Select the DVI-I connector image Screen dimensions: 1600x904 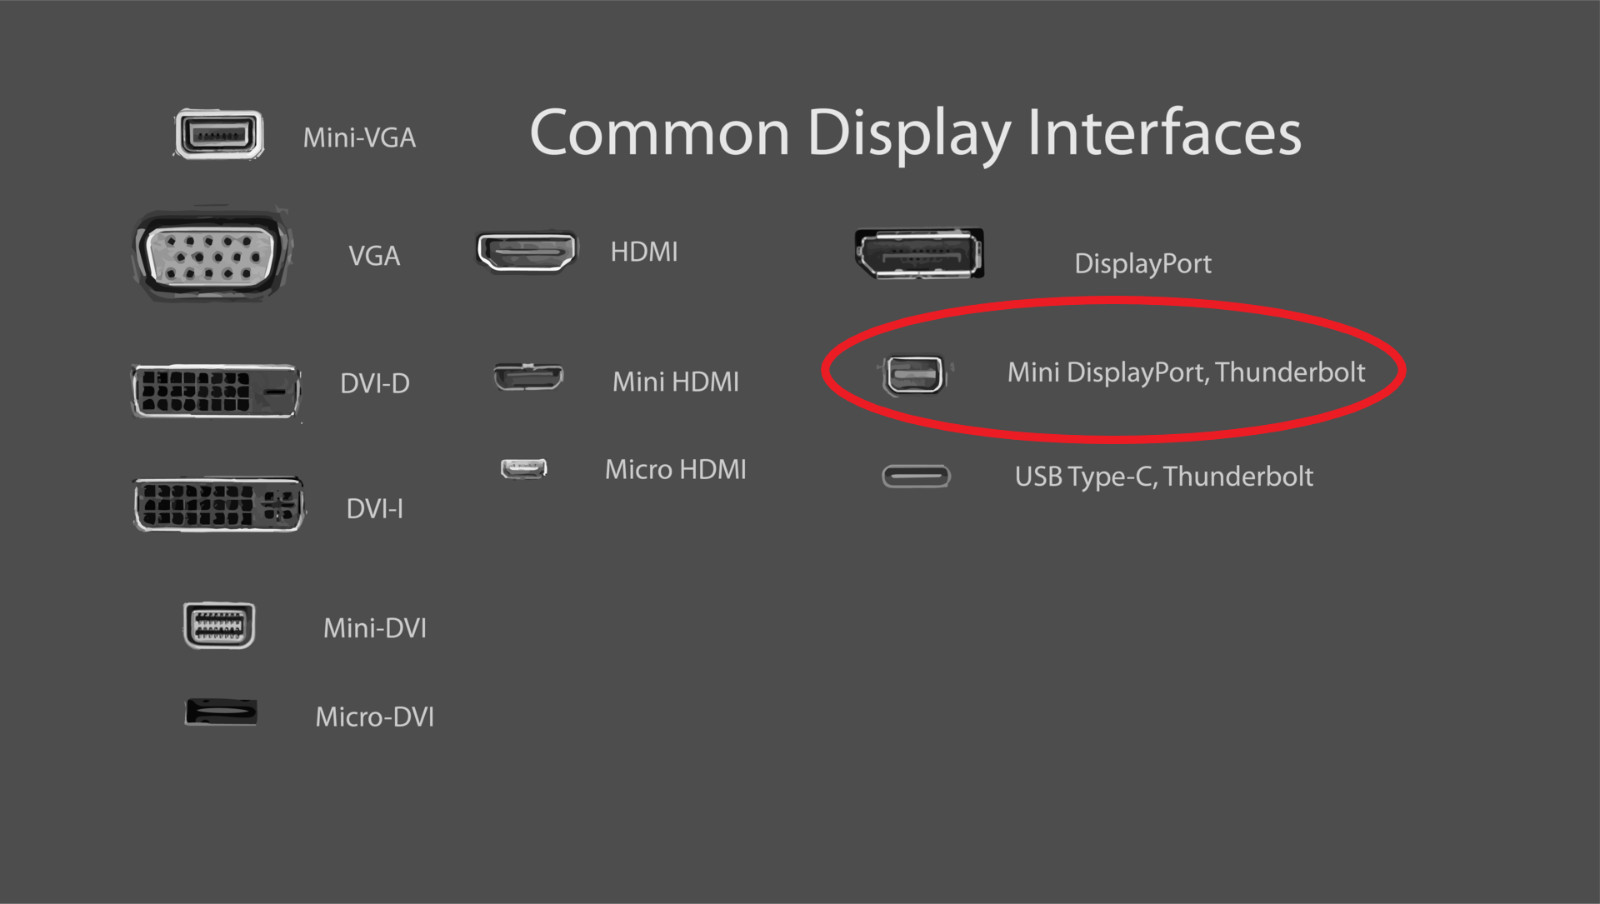click(219, 505)
